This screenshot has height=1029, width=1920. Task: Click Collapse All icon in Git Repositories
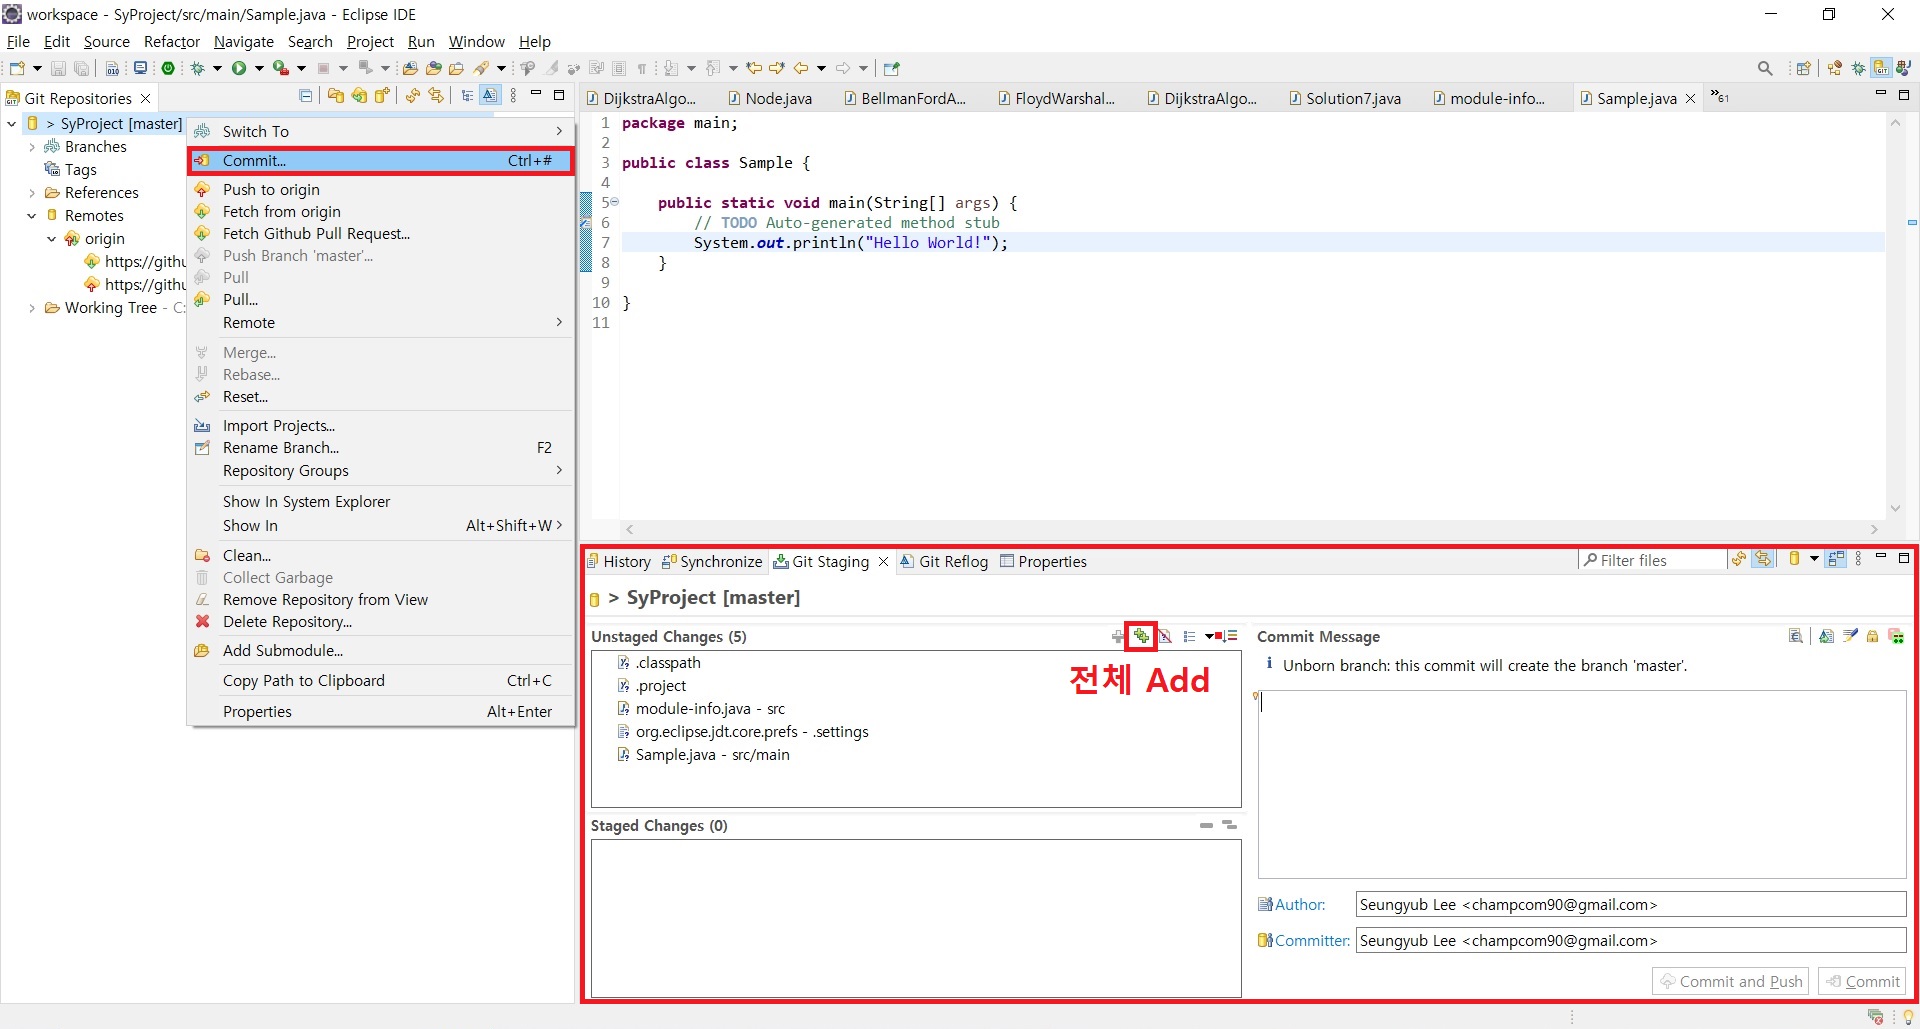click(306, 95)
